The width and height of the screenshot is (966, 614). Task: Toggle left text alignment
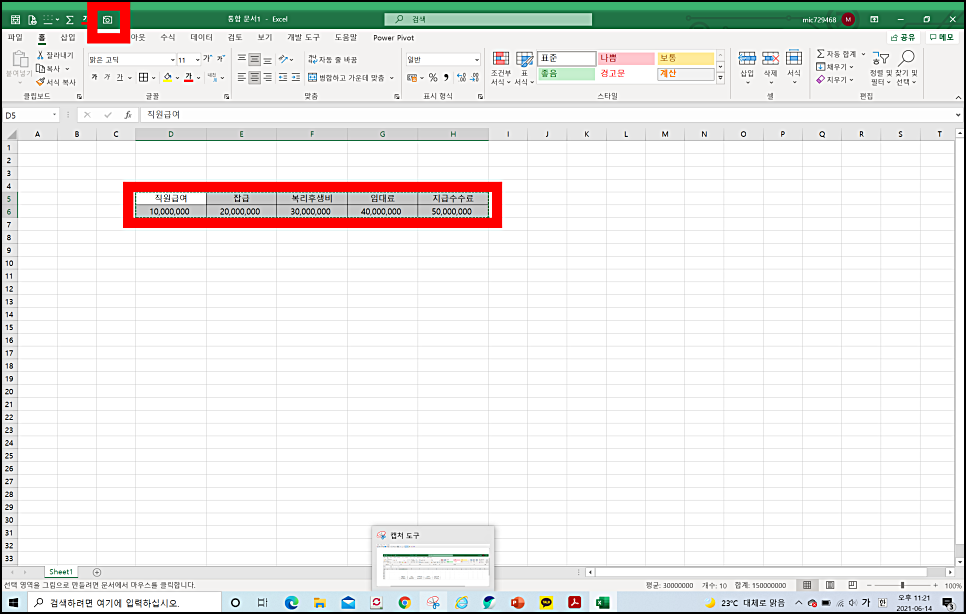pos(242,78)
